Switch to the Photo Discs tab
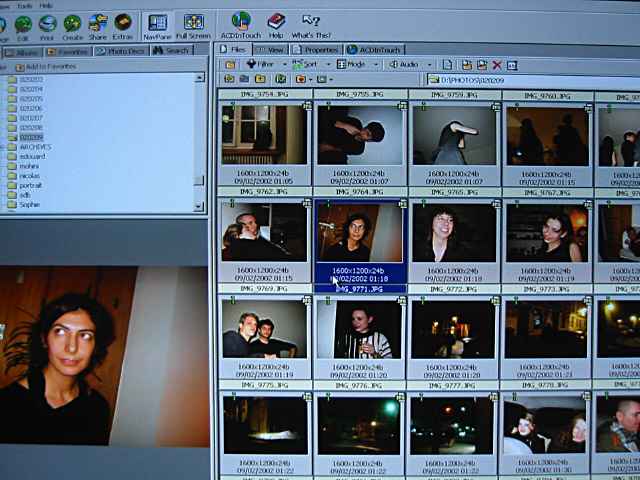The width and height of the screenshot is (640, 480). click(x=120, y=51)
